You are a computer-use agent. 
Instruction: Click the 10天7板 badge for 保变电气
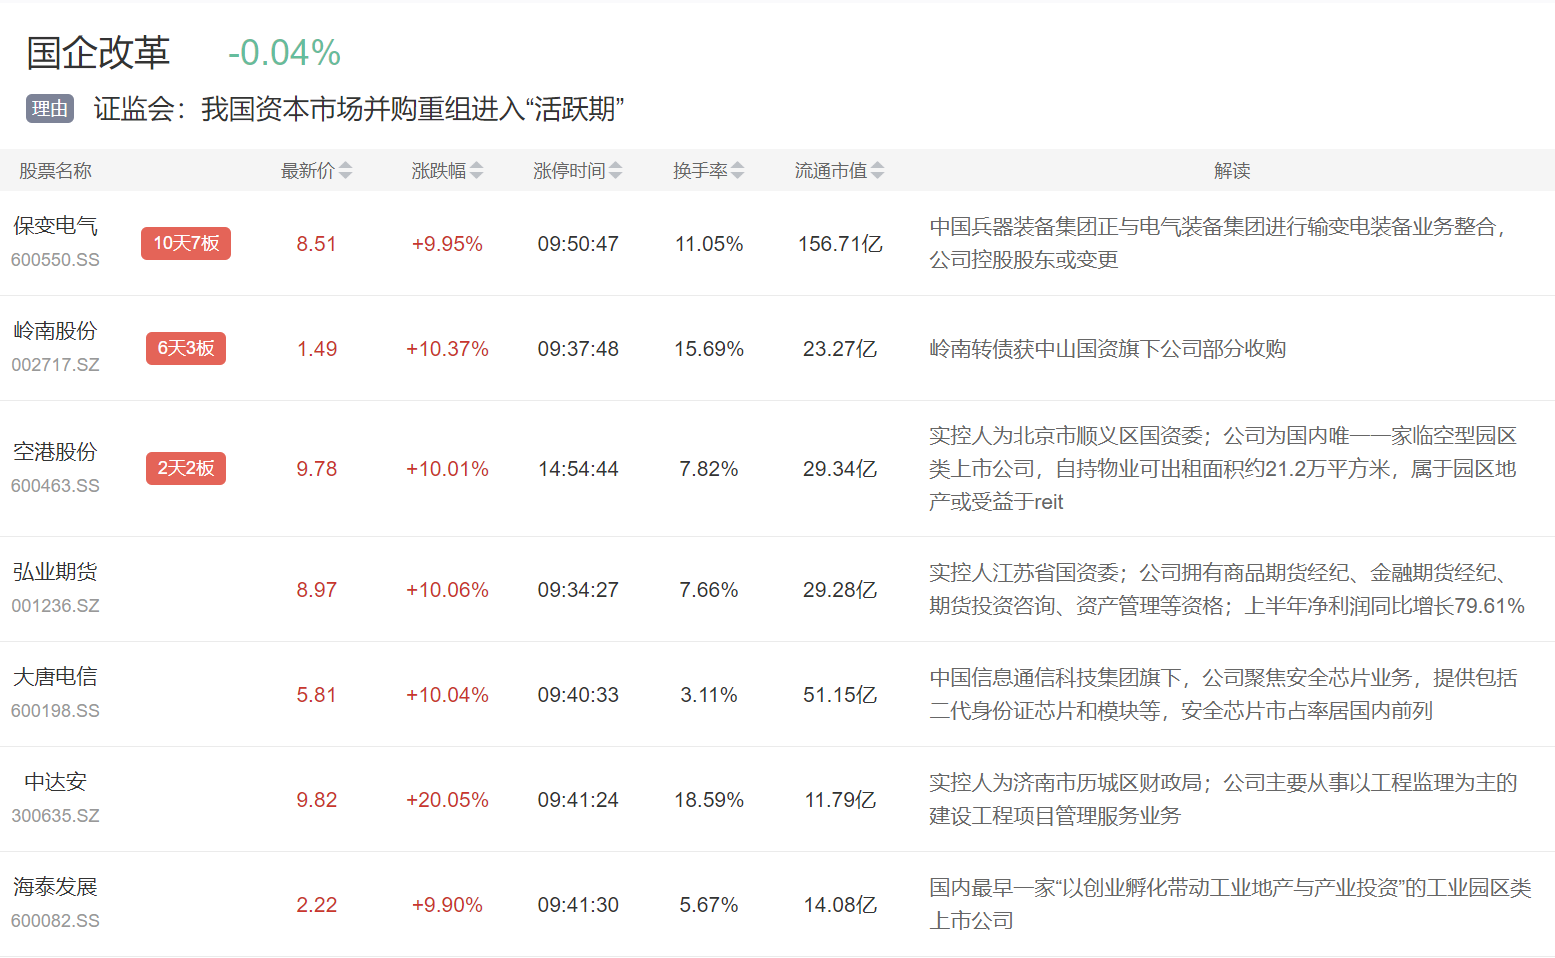click(x=186, y=243)
